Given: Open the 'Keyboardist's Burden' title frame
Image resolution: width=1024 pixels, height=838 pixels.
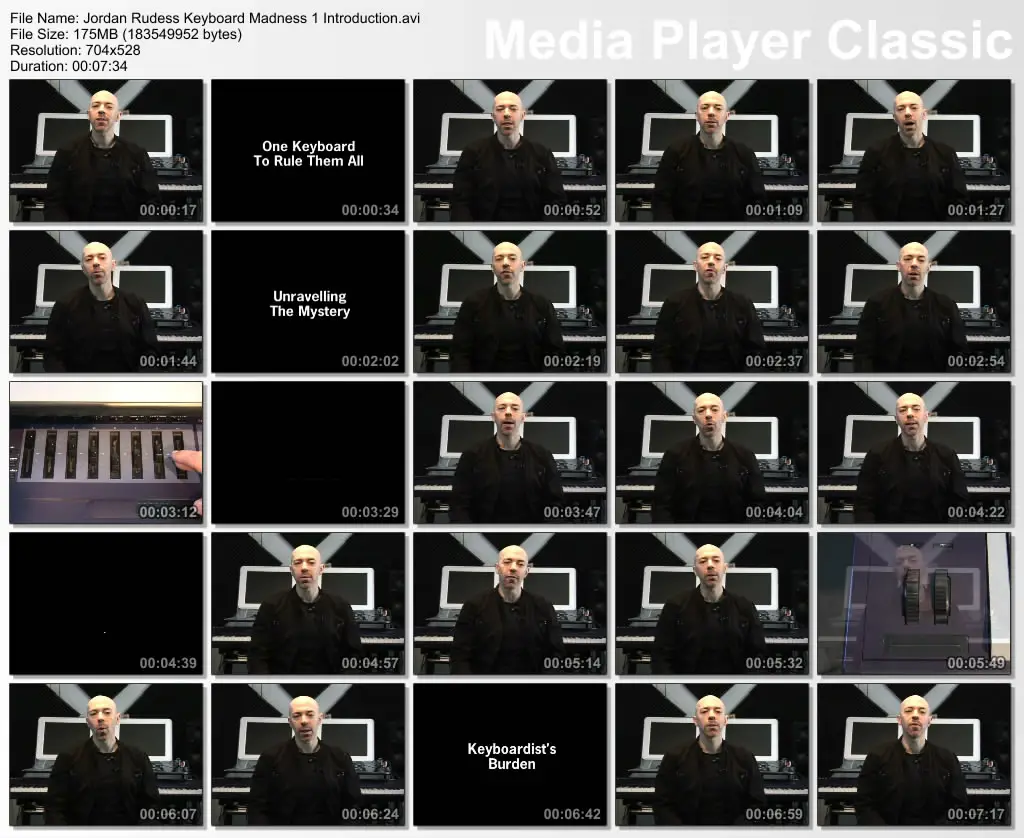Looking at the screenshot, I should pos(510,754).
